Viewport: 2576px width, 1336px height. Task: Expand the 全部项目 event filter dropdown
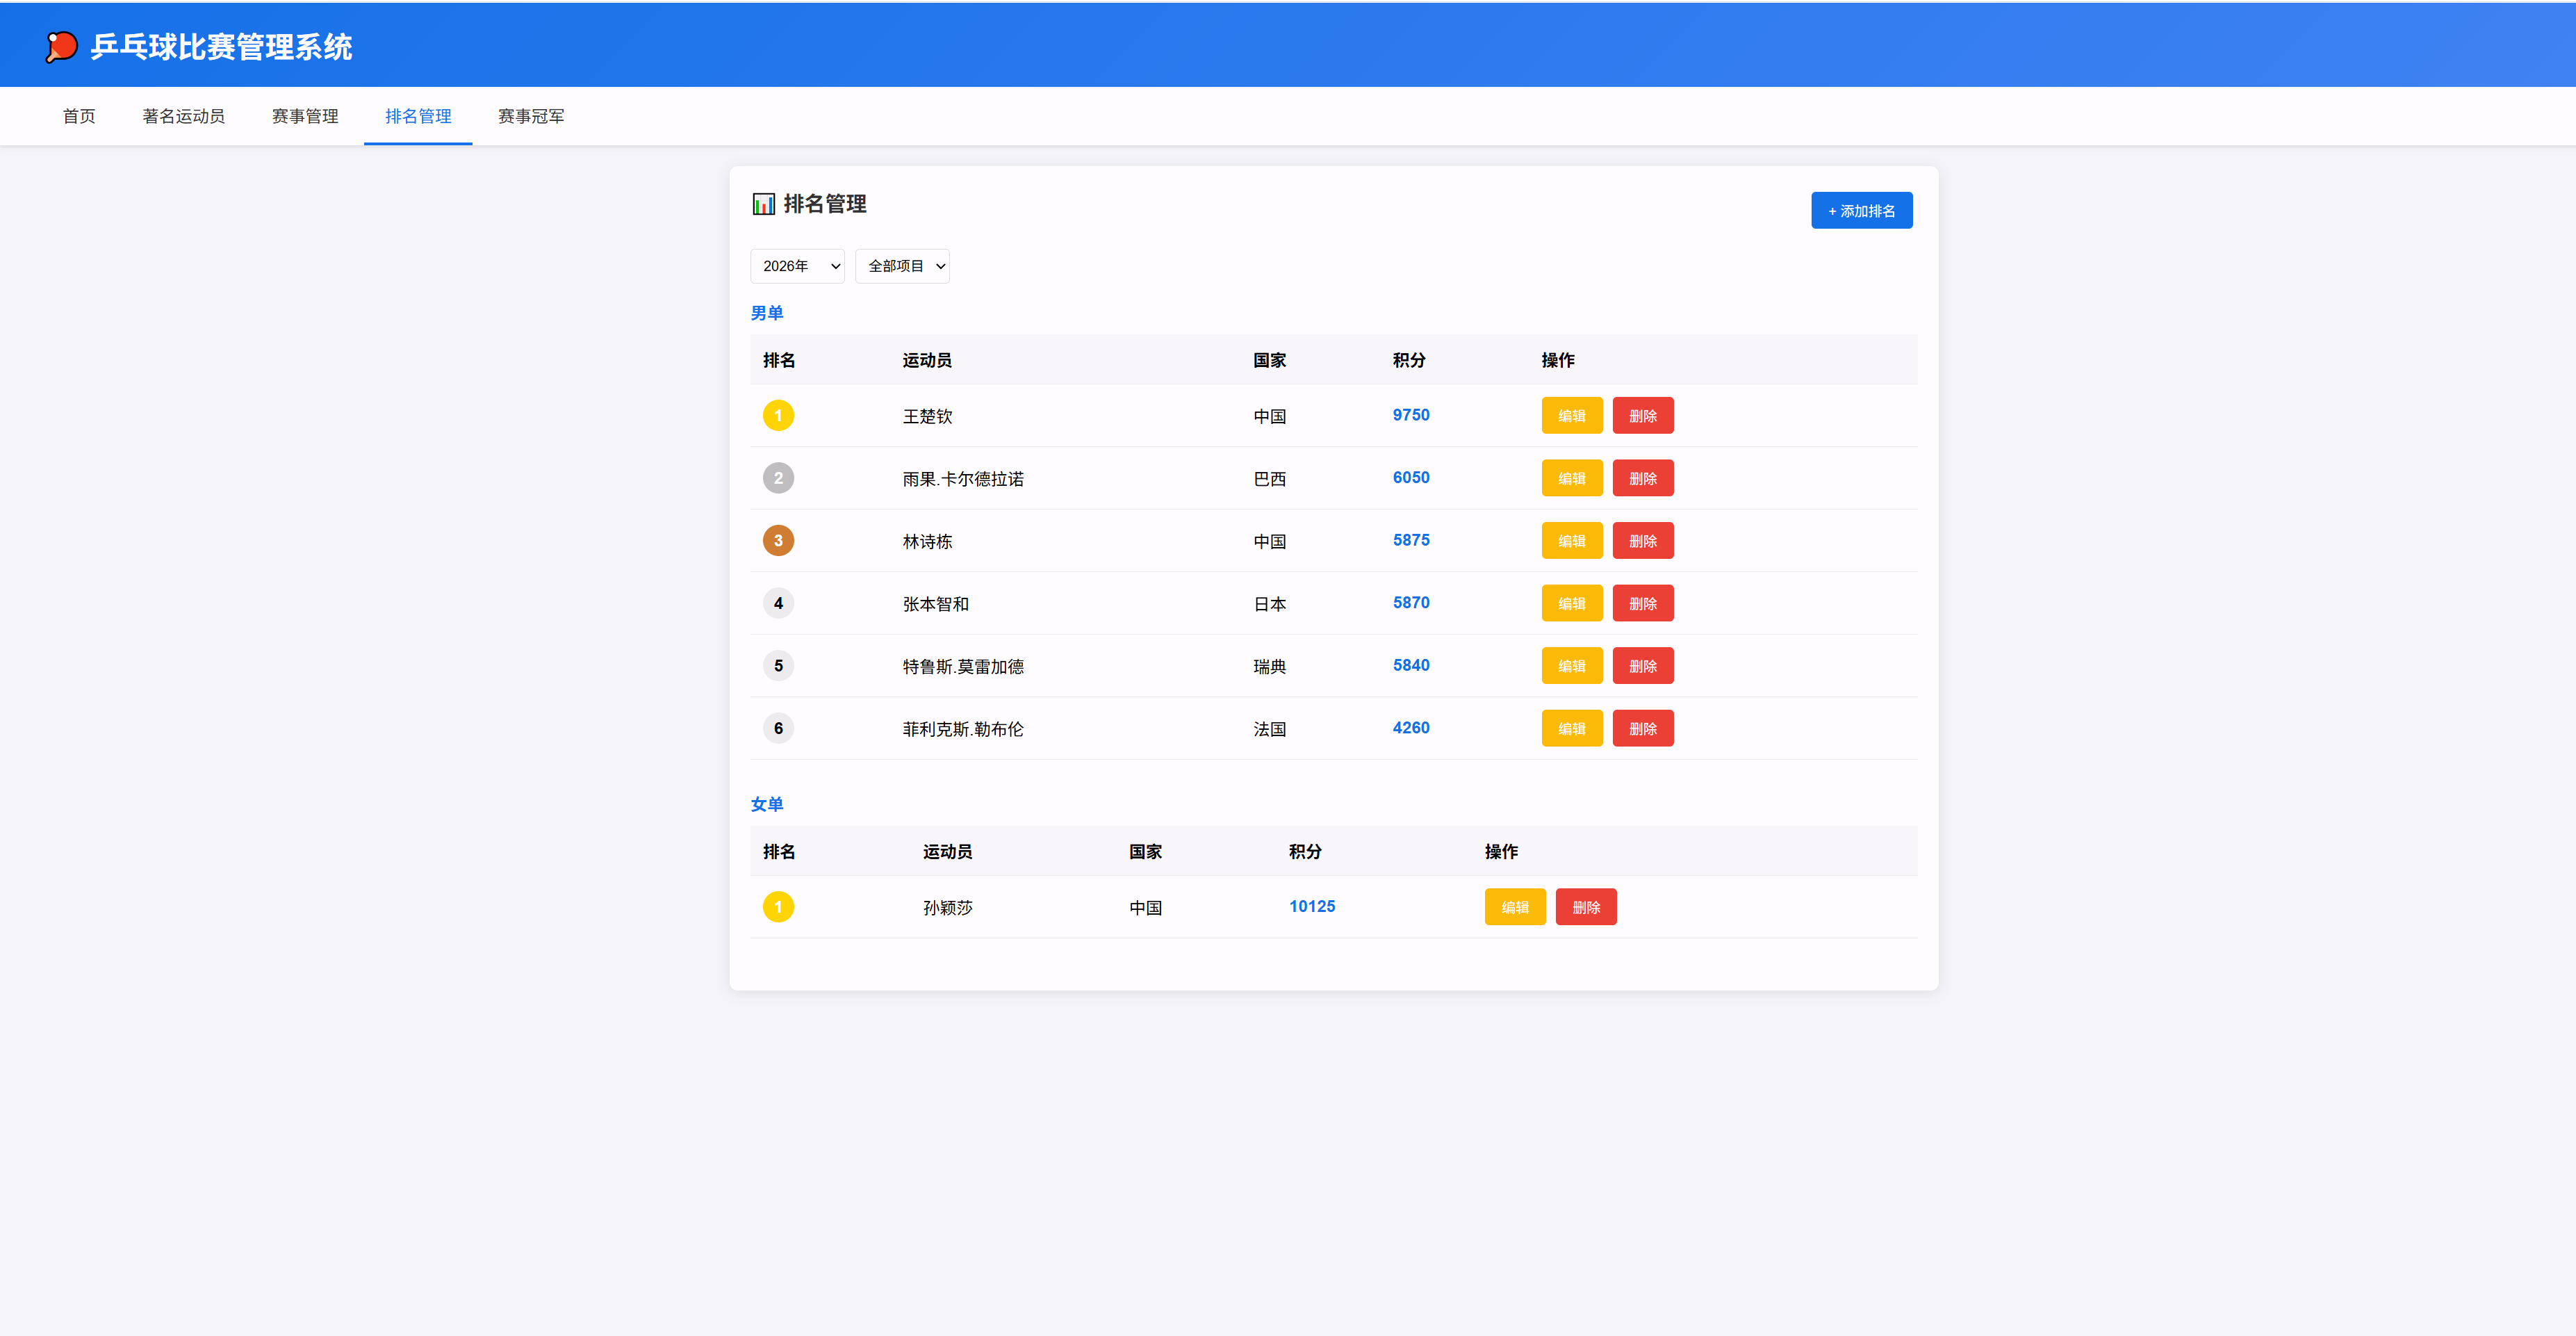pyautogui.click(x=902, y=266)
